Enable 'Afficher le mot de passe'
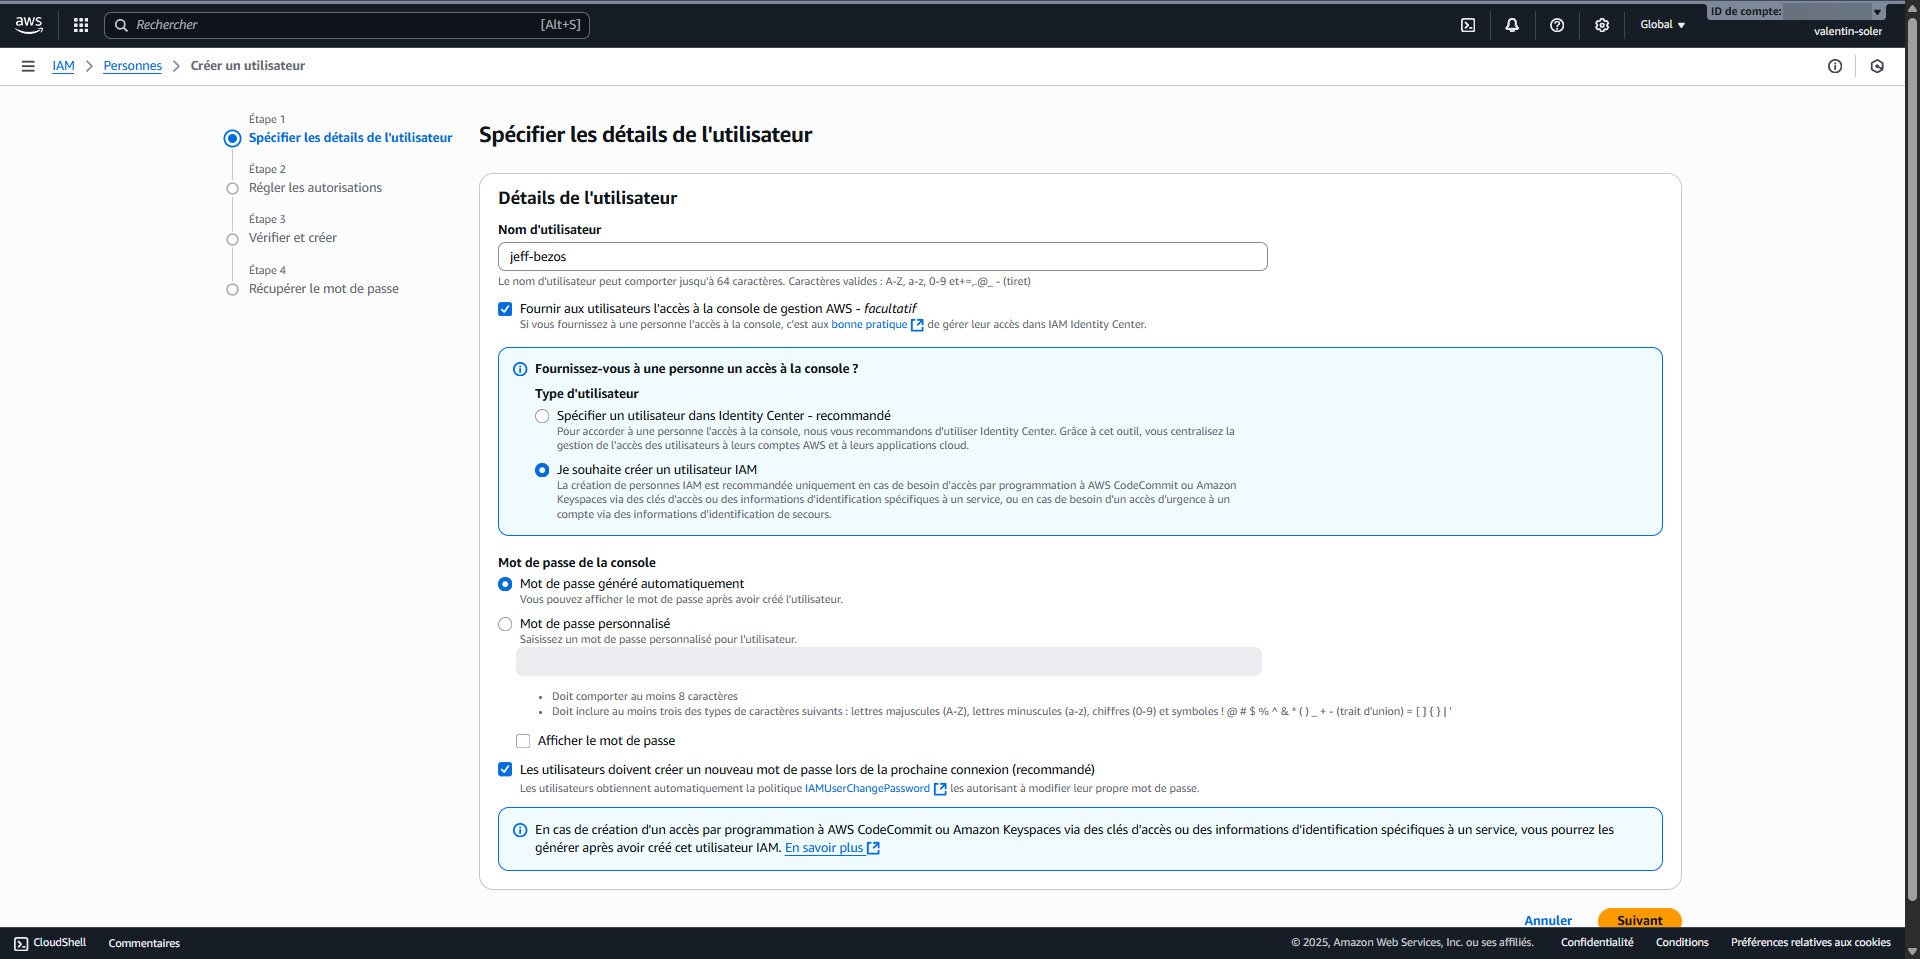Screen dimensions: 1920x959 523,741
